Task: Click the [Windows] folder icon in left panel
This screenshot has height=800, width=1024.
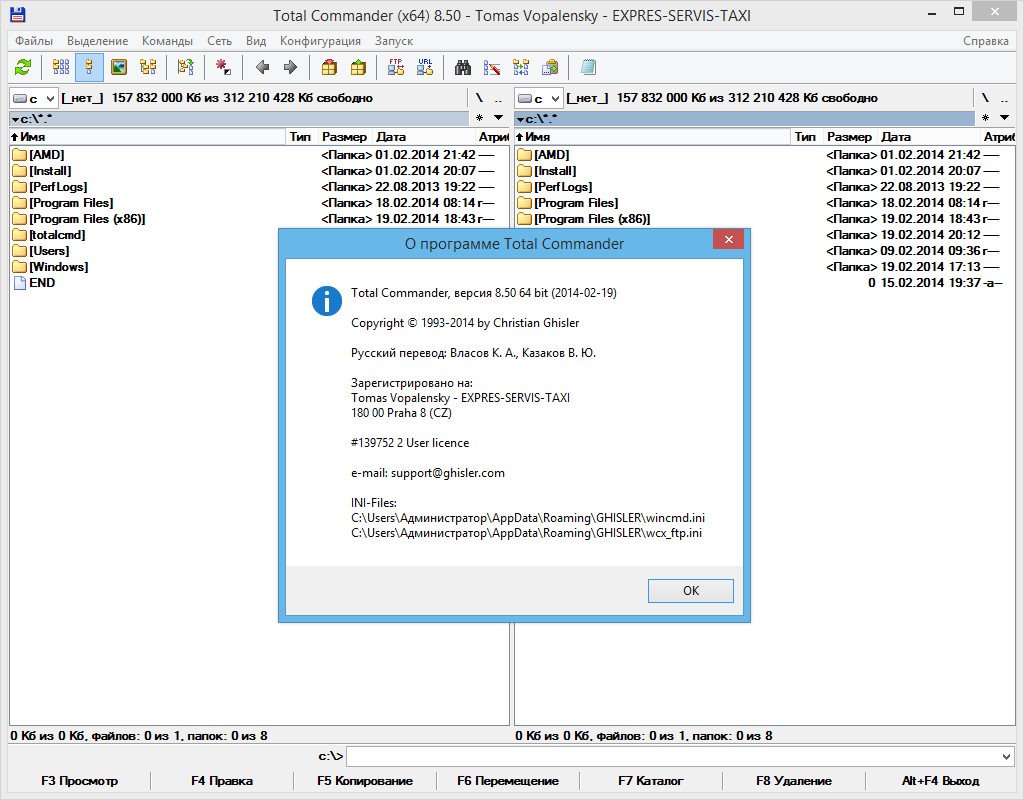Action: [x=20, y=267]
